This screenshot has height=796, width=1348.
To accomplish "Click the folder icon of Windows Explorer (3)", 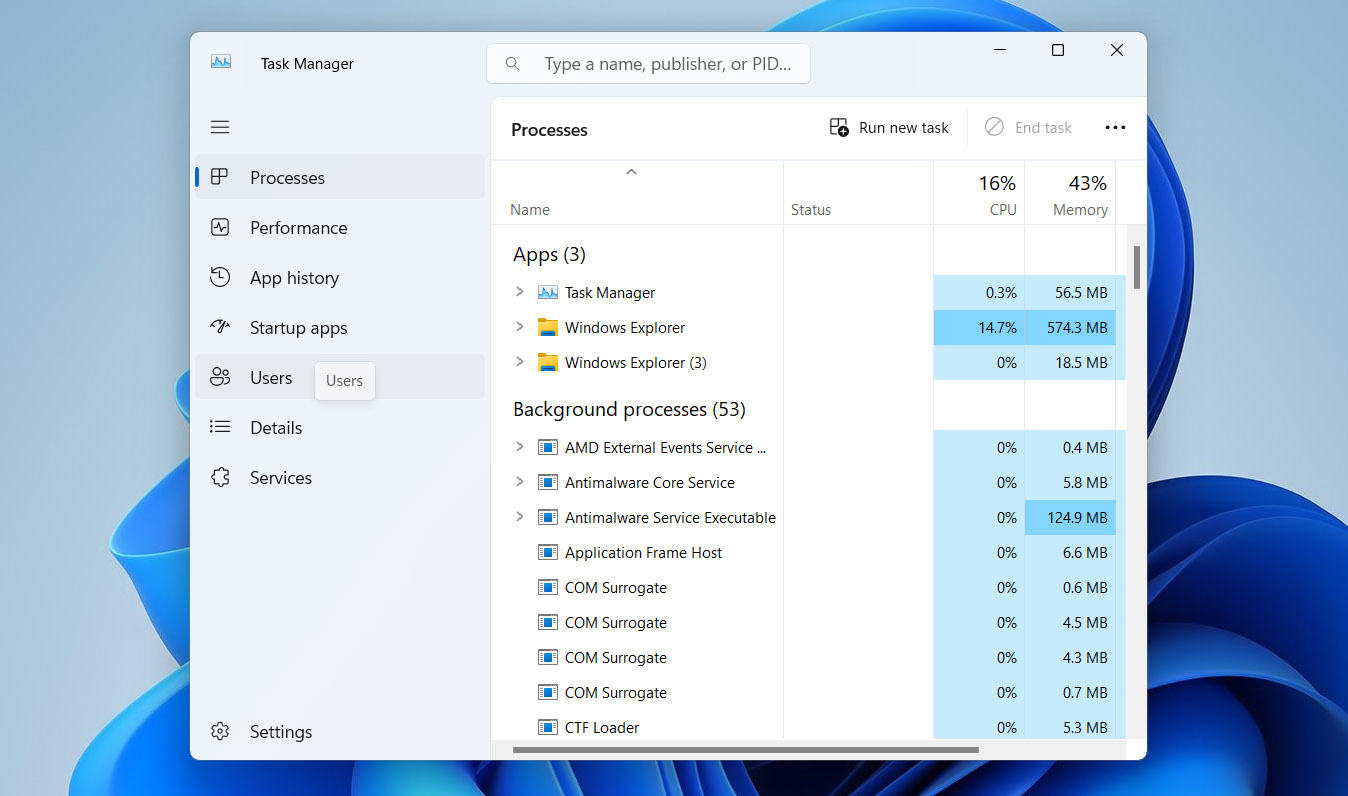I will [547, 362].
